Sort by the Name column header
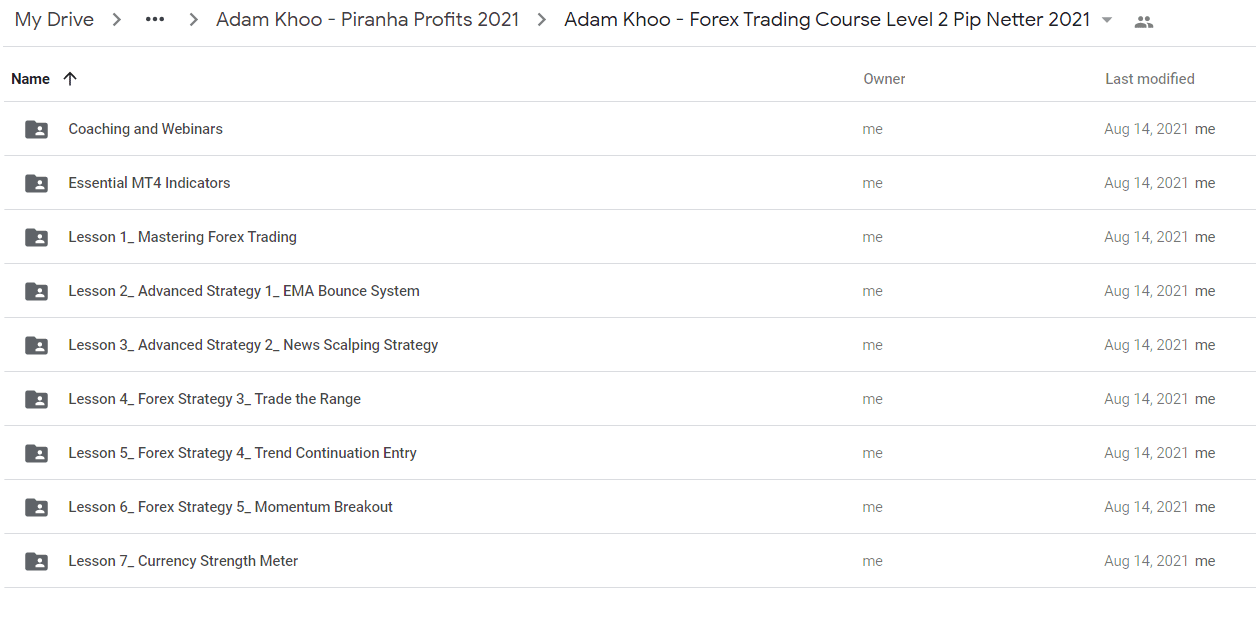Image resolution: width=1256 pixels, height=626 pixels. coord(30,79)
